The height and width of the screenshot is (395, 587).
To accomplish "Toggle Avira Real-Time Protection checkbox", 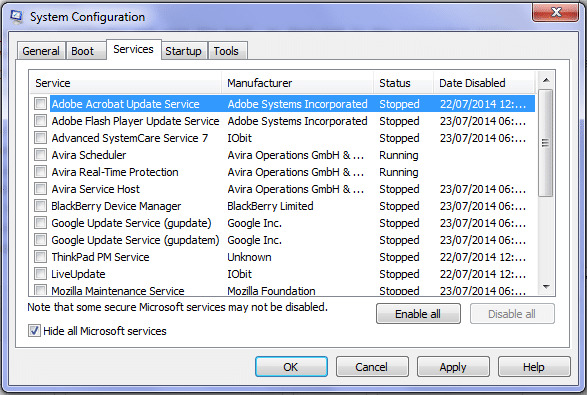I will point(40,172).
